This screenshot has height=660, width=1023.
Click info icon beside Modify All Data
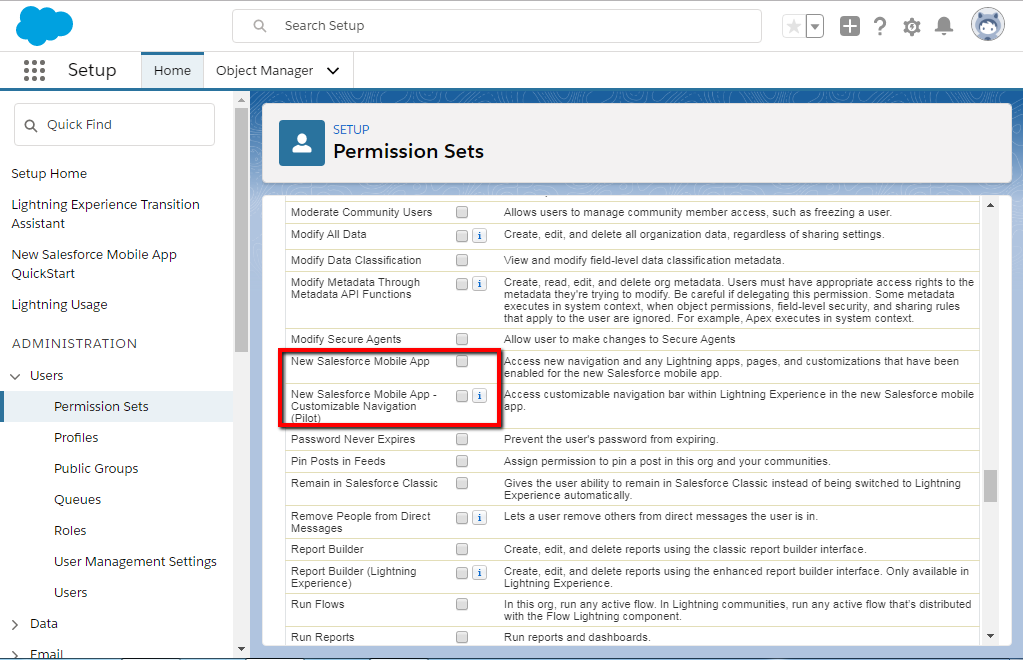479,236
